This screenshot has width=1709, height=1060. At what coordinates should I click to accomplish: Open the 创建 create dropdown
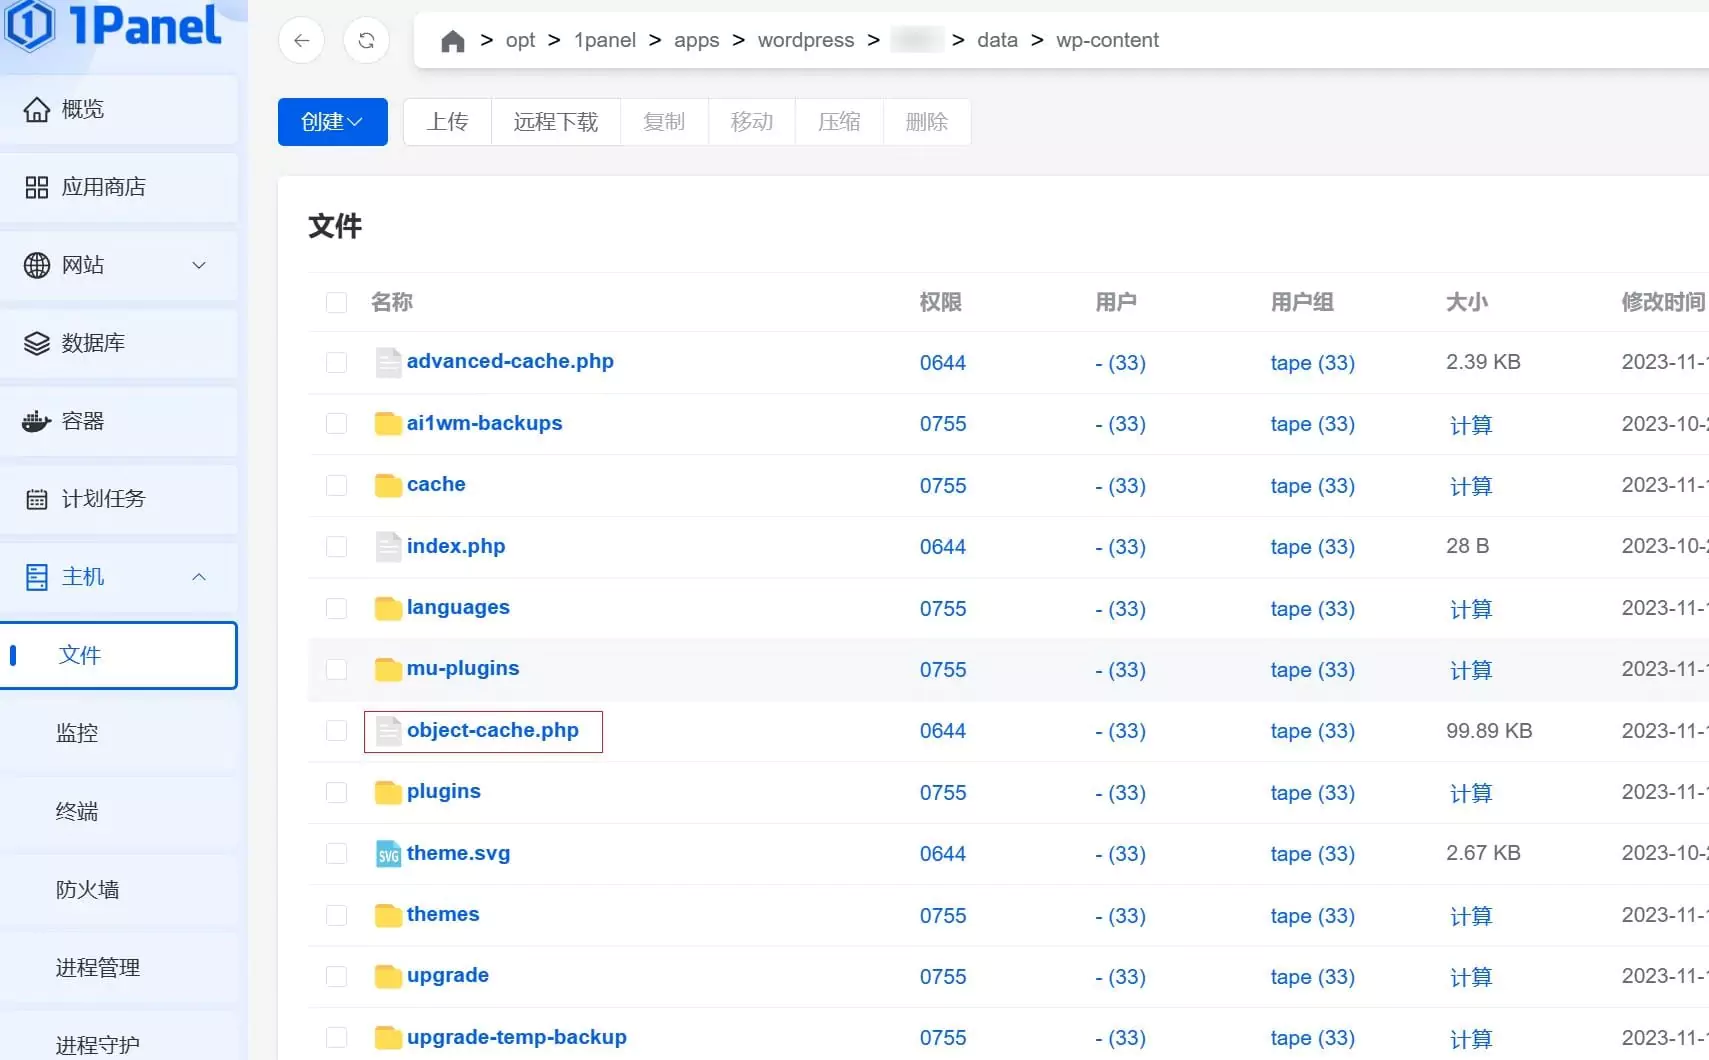[x=332, y=121]
